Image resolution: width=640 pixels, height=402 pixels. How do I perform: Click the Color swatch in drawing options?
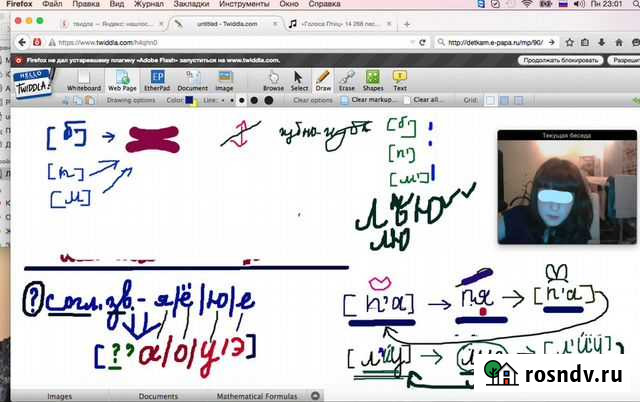191,100
